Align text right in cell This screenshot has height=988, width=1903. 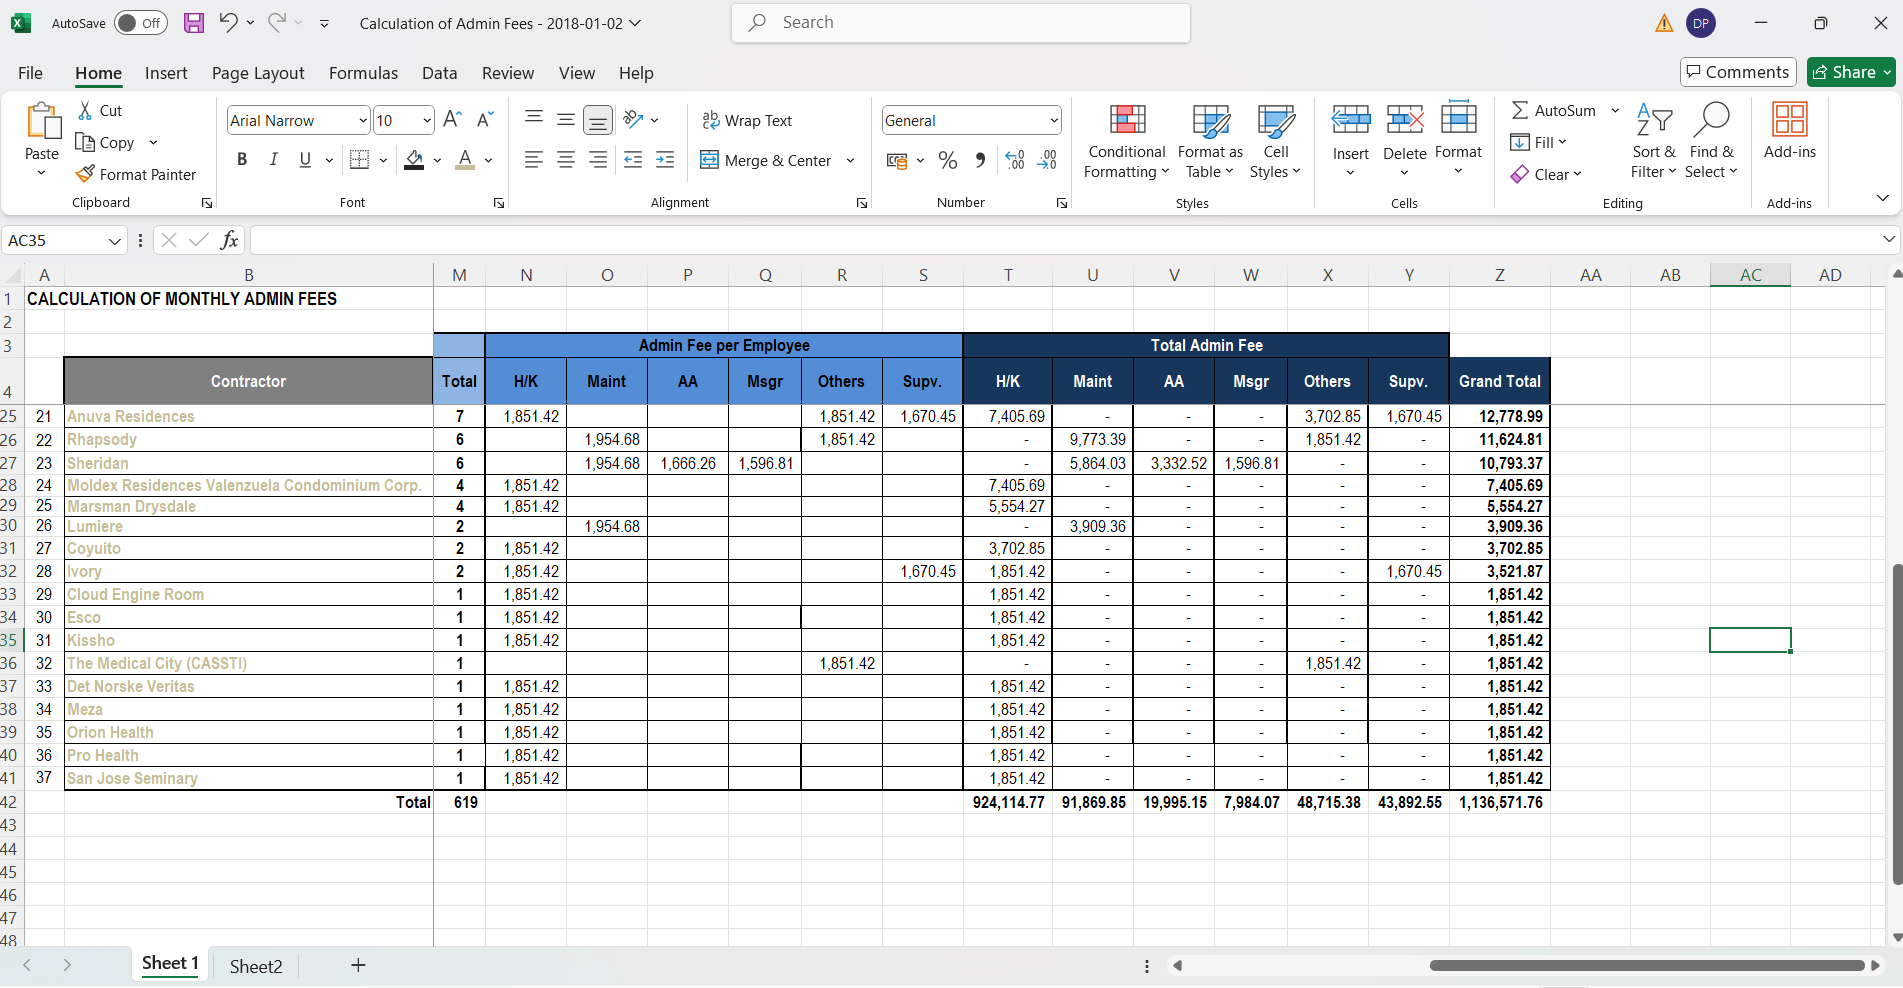click(x=598, y=160)
